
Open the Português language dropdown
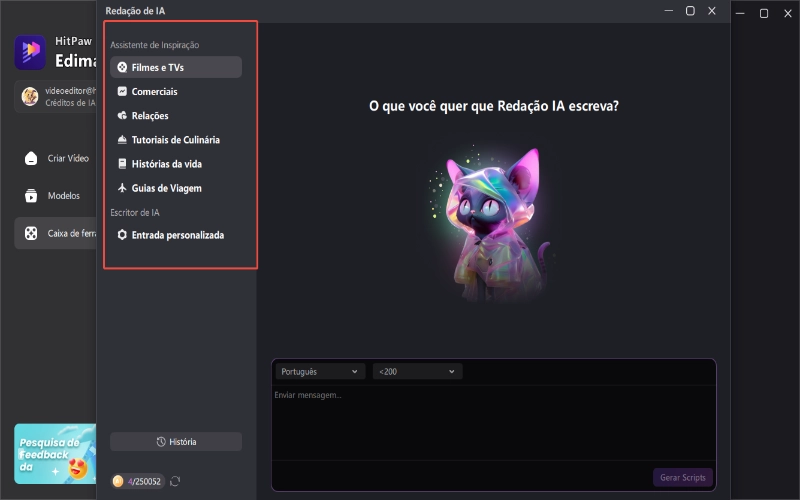click(x=320, y=371)
